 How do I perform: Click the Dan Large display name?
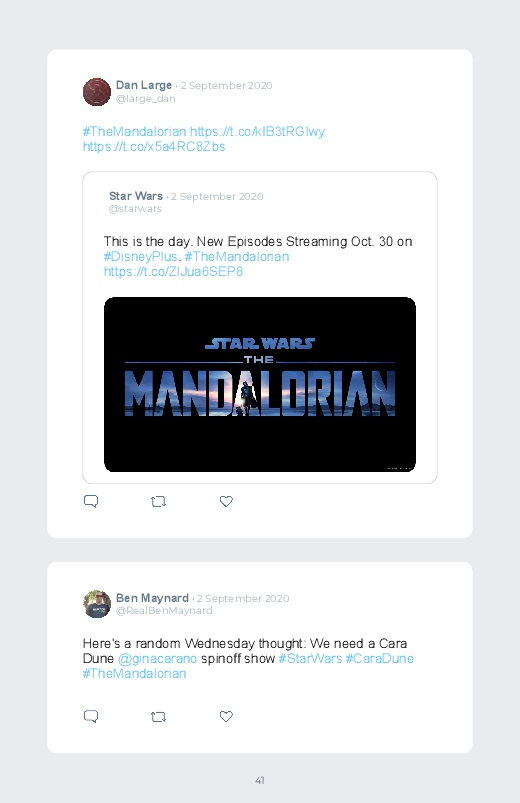144,85
